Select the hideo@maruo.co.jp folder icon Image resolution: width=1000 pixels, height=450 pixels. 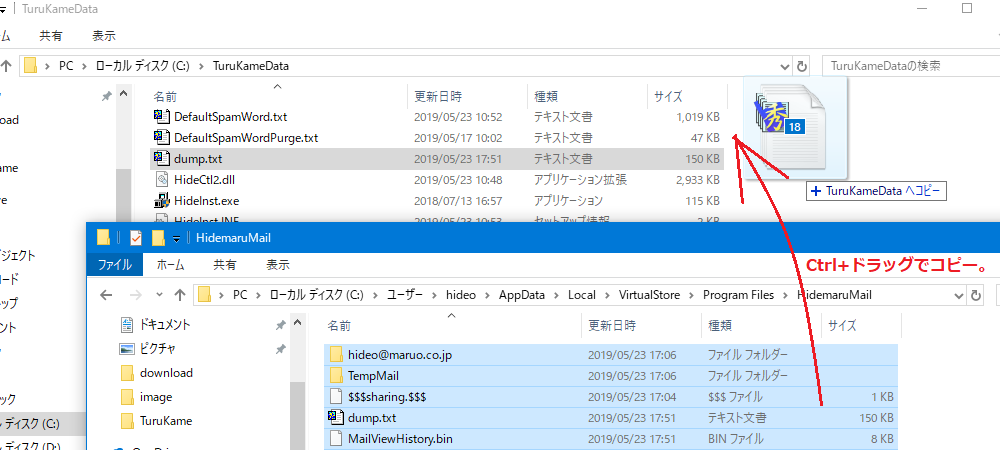[336, 355]
